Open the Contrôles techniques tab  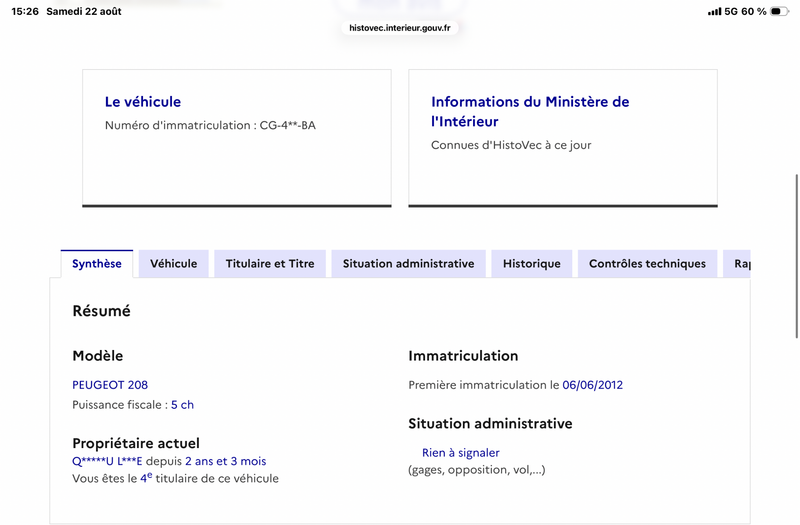click(x=647, y=264)
